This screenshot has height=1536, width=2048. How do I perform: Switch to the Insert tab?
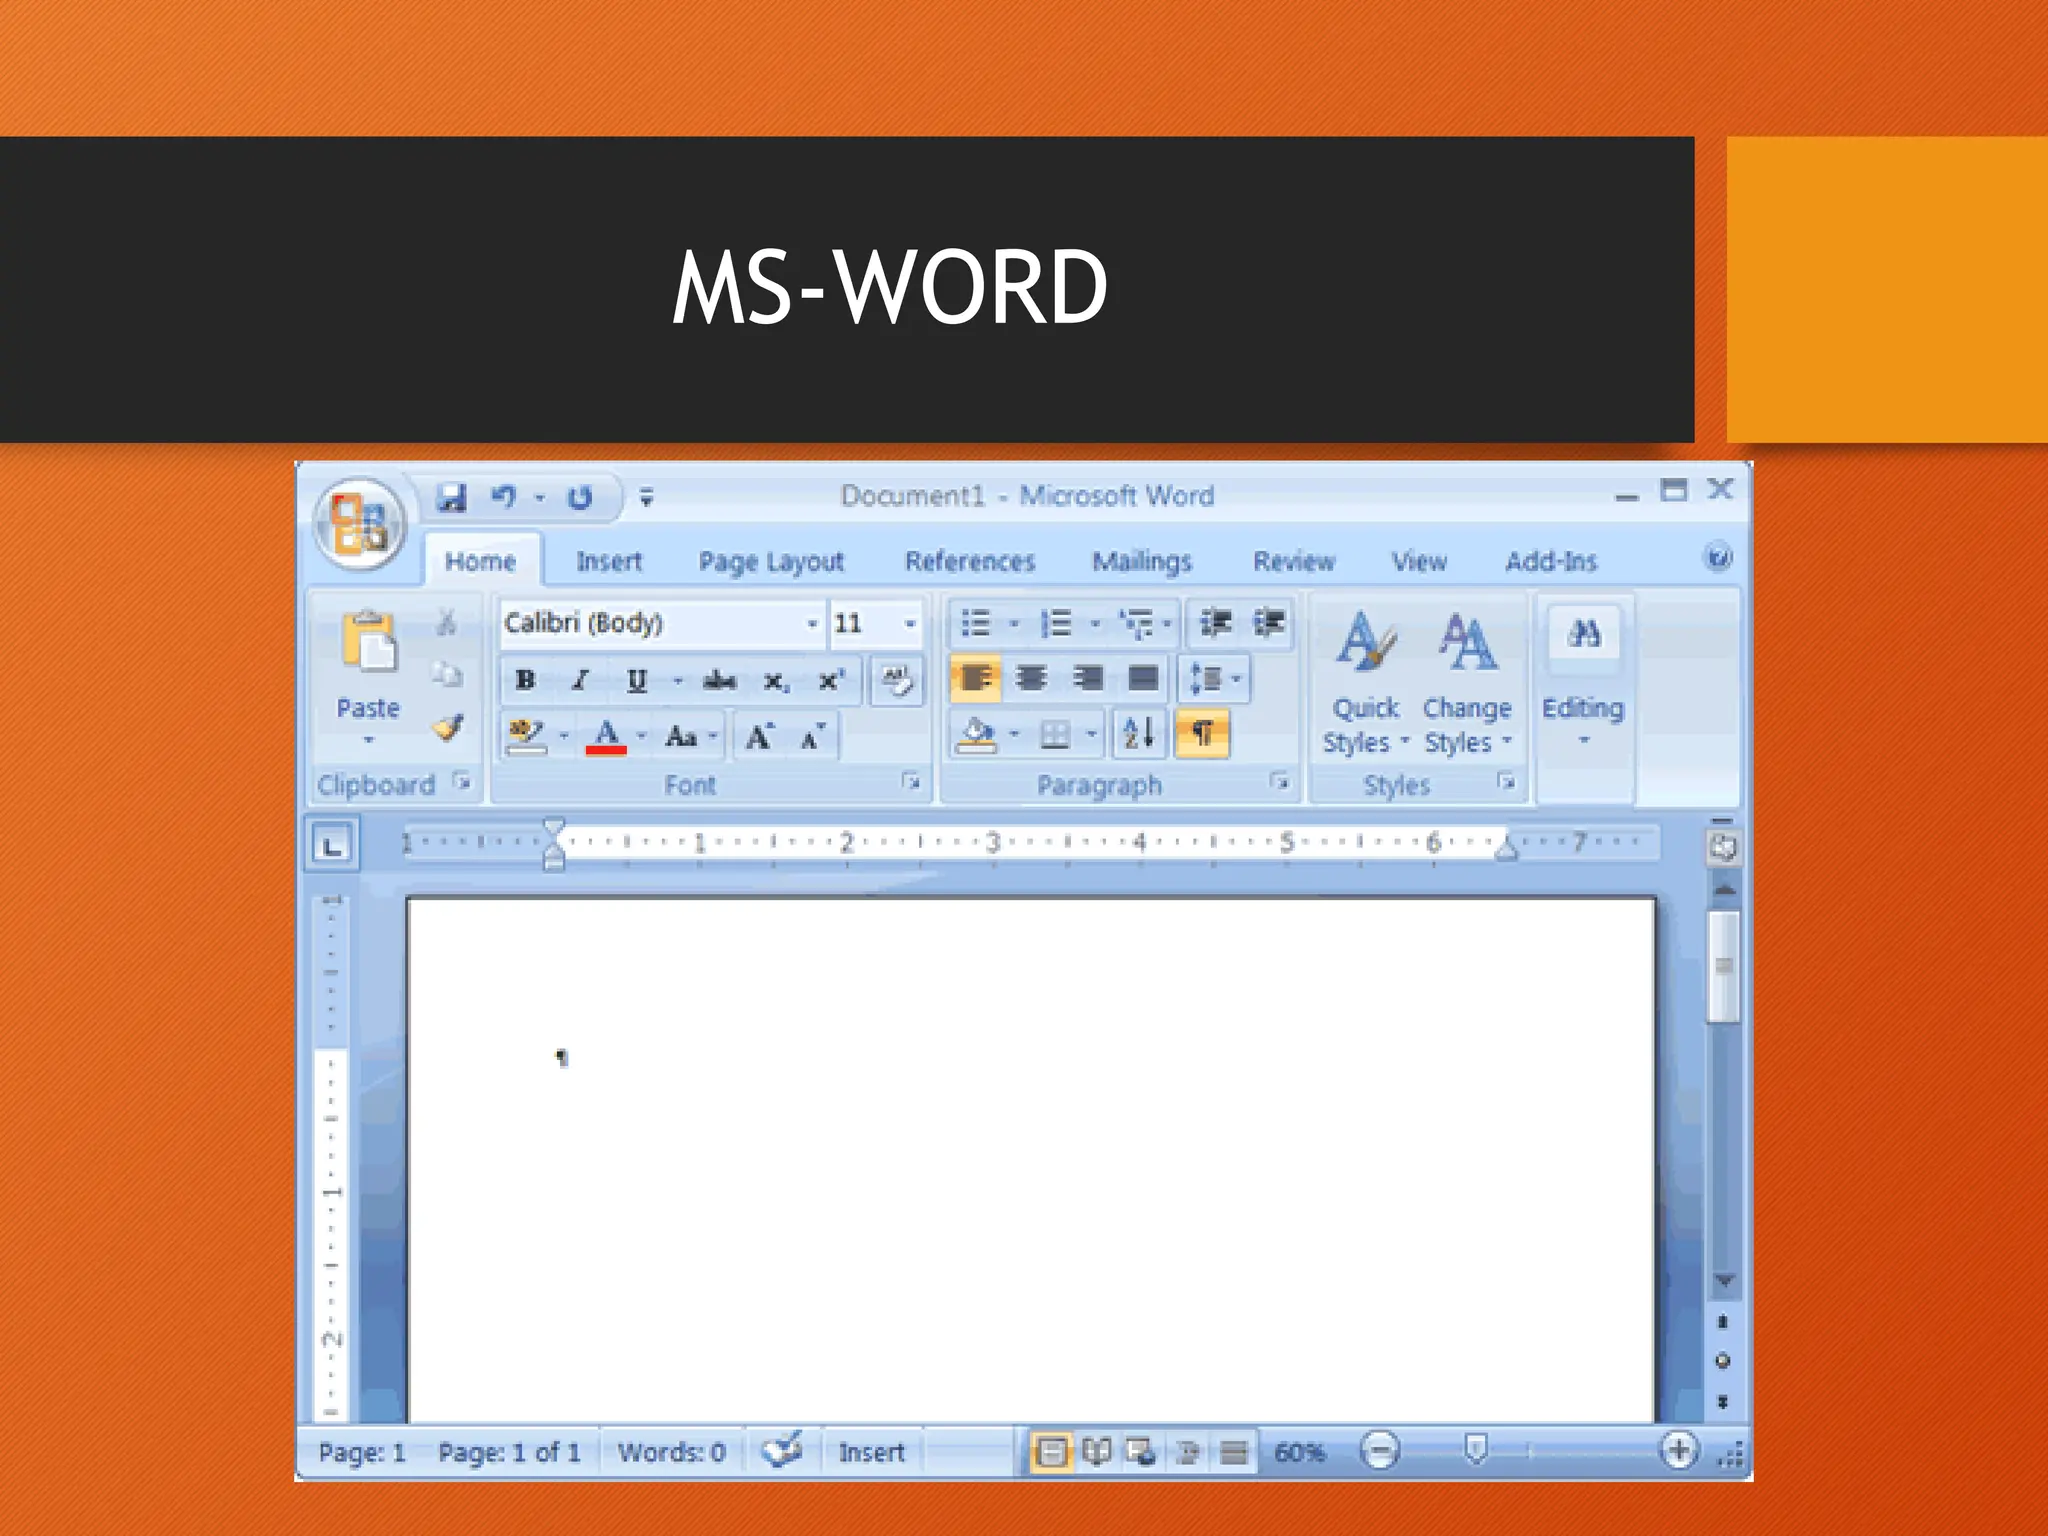click(x=609, y=561)
